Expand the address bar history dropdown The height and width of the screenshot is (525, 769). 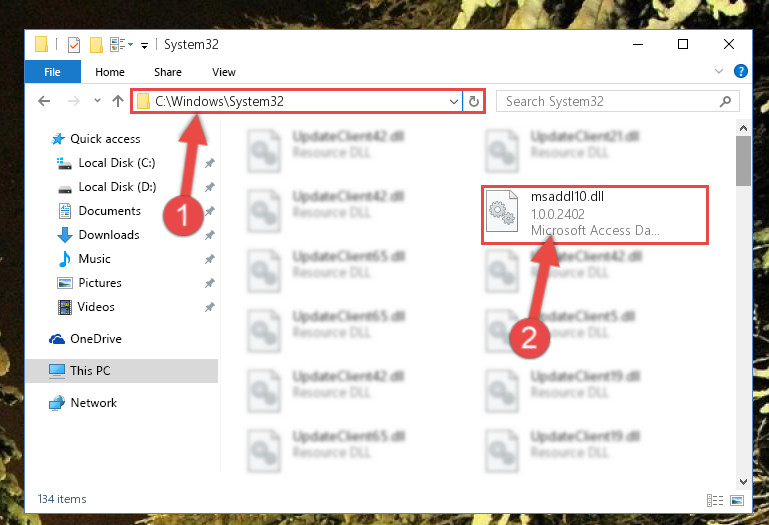click(x=454, y=102)
